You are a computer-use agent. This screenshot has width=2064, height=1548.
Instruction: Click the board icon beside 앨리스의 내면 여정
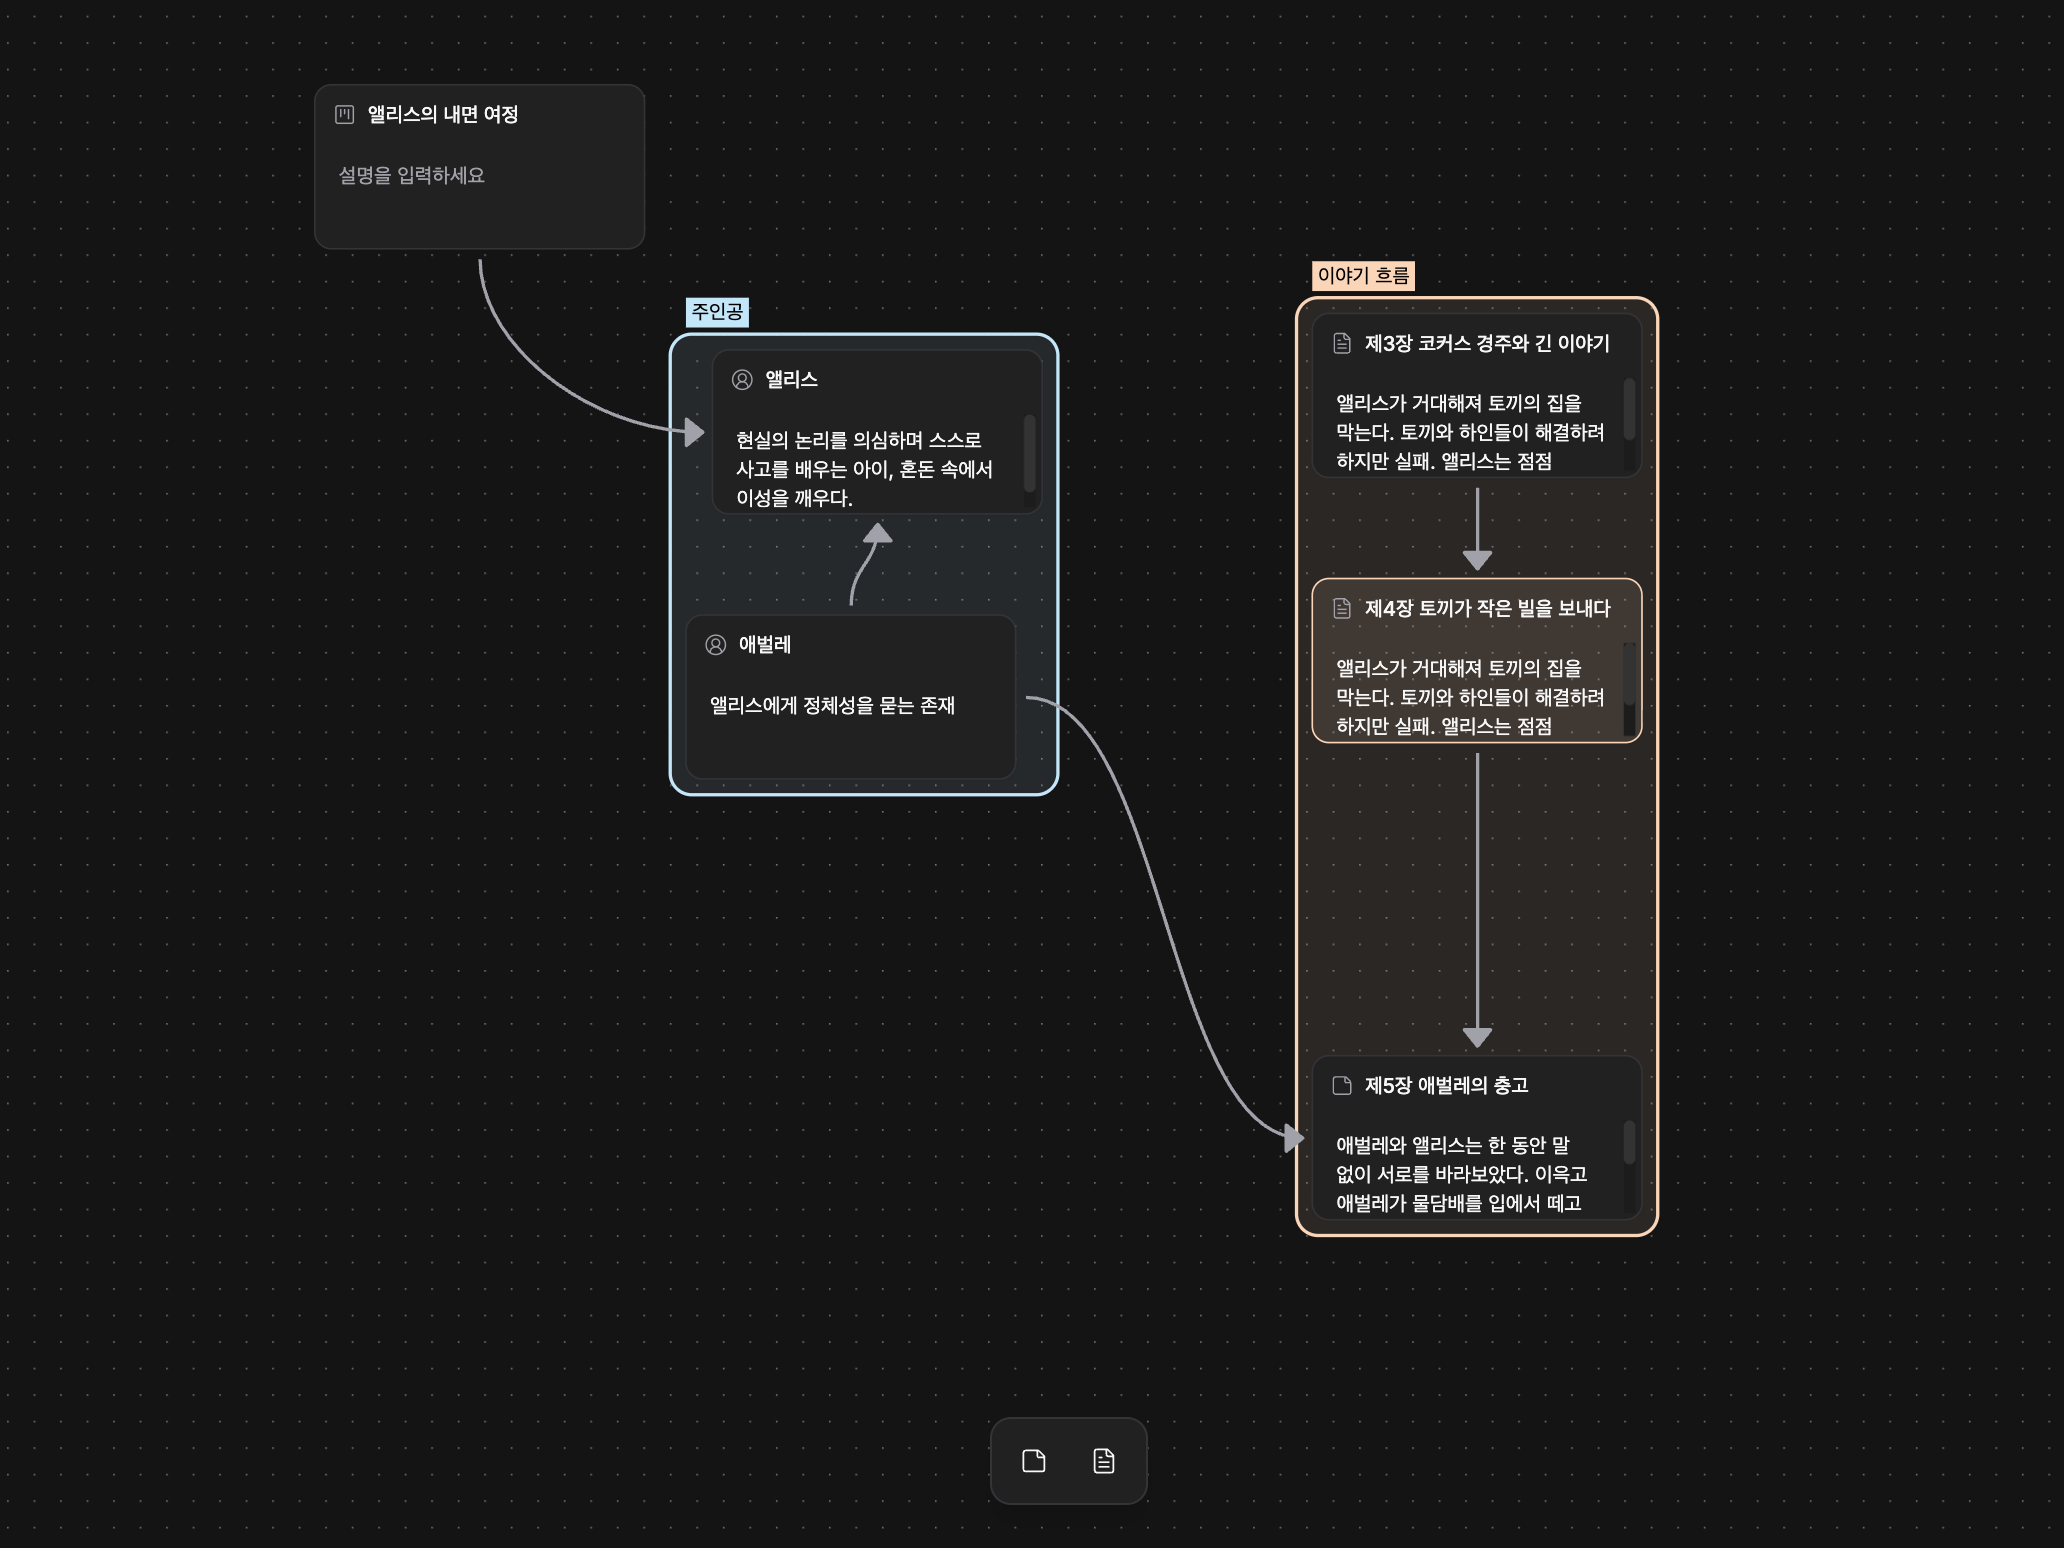(x=344, y=114)
